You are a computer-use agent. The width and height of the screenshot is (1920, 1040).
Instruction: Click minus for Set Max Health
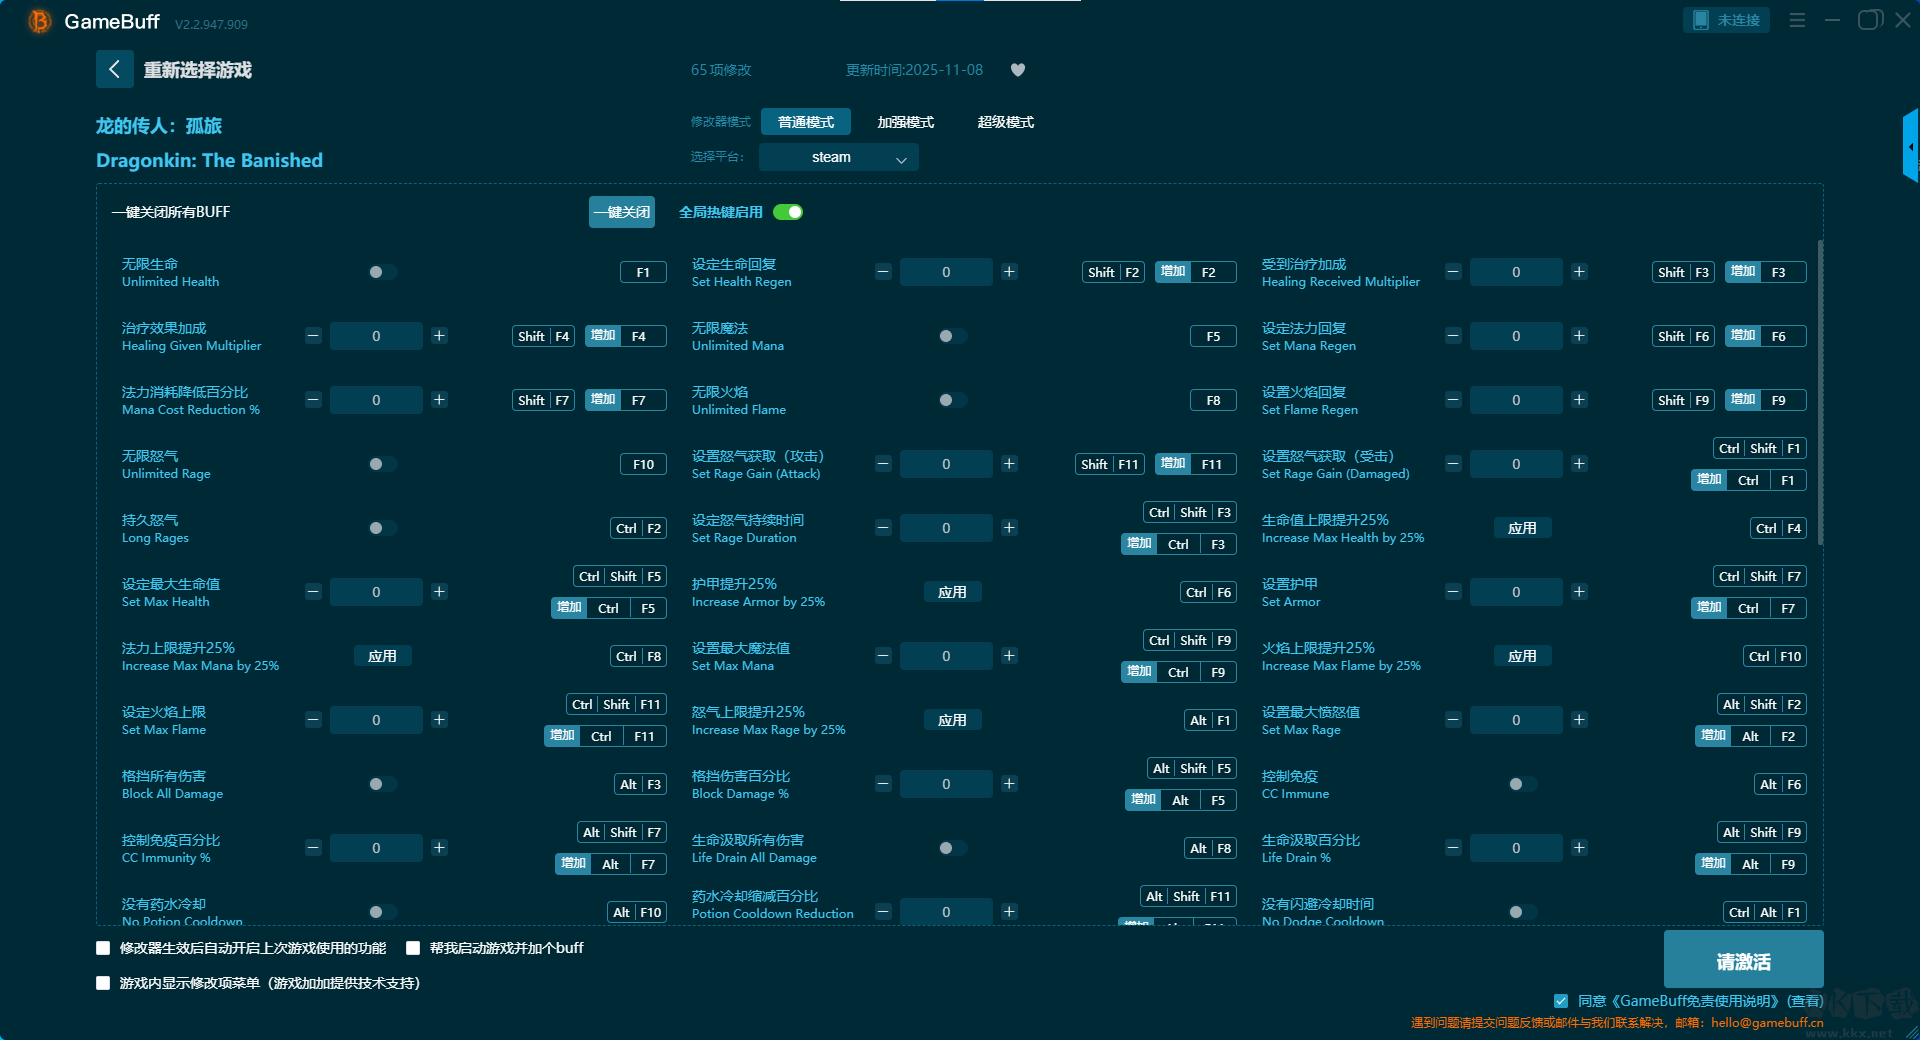click(x=313, y=592)
